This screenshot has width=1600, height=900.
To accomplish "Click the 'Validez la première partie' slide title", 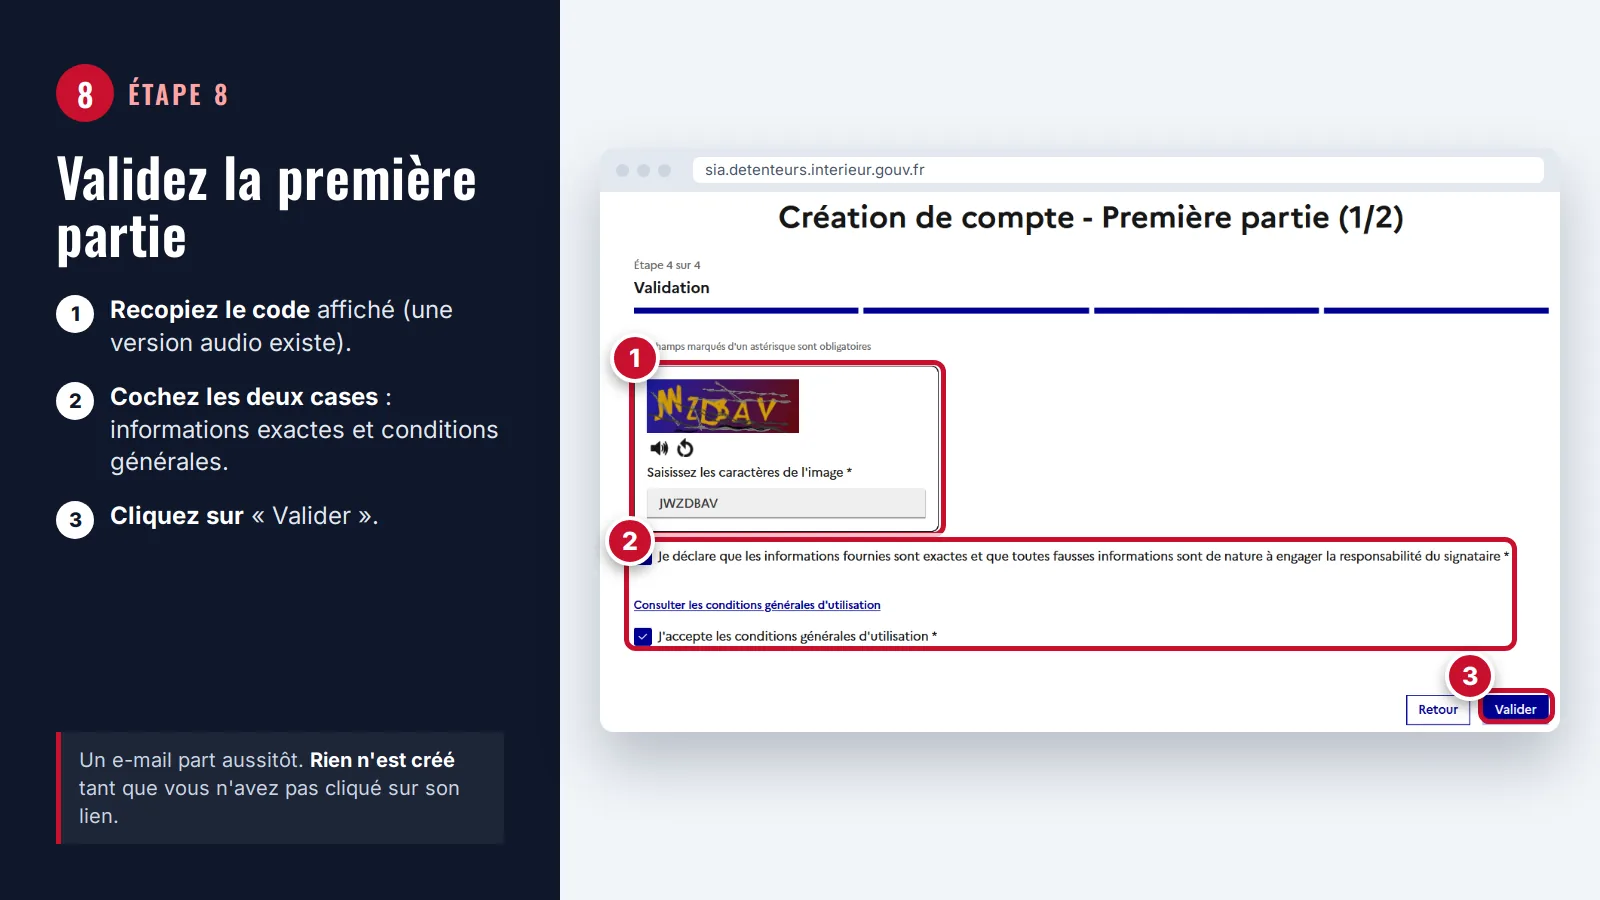I will [266, 208].
